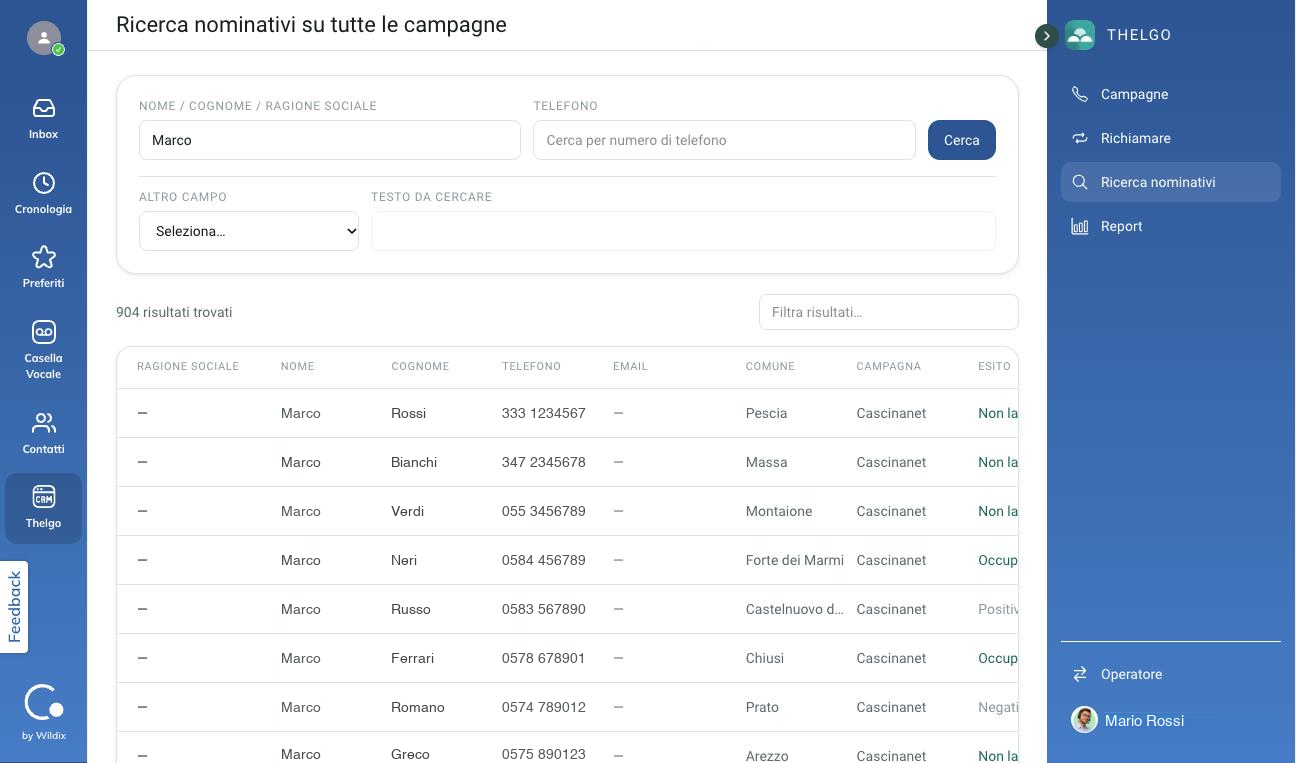Screen dimensions: 1296x763
Task: Open Richiamare menu item
Action: click(x=1170, y=138)
